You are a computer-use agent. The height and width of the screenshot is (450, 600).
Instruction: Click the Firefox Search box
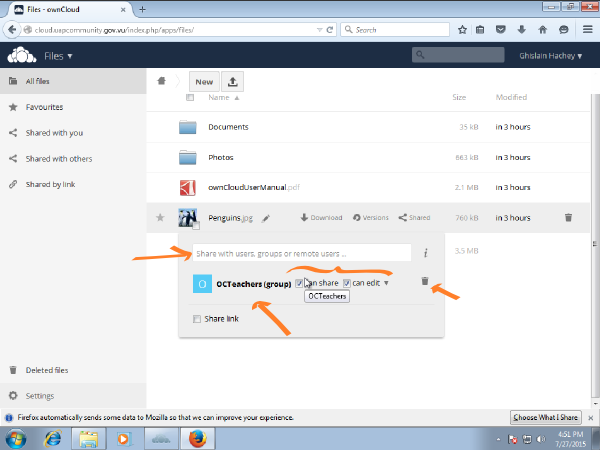(395, 29)
